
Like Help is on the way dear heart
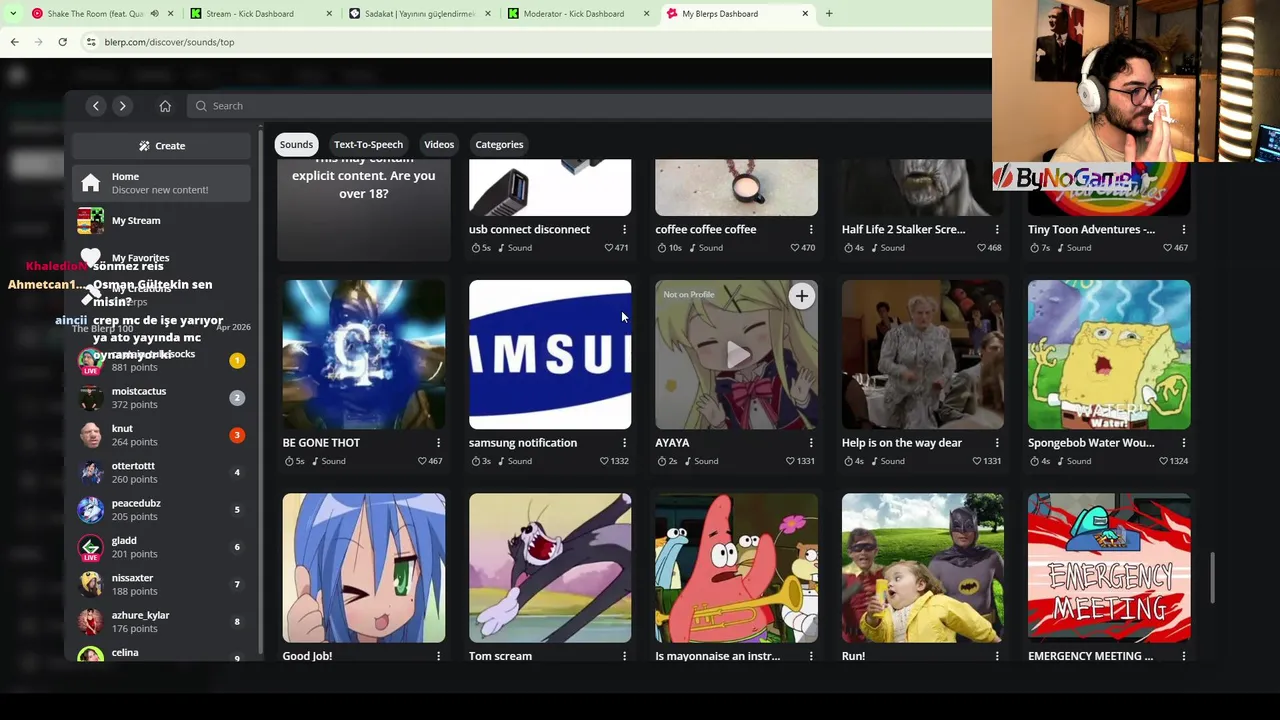pyautogui.click(x=987, y=461)
